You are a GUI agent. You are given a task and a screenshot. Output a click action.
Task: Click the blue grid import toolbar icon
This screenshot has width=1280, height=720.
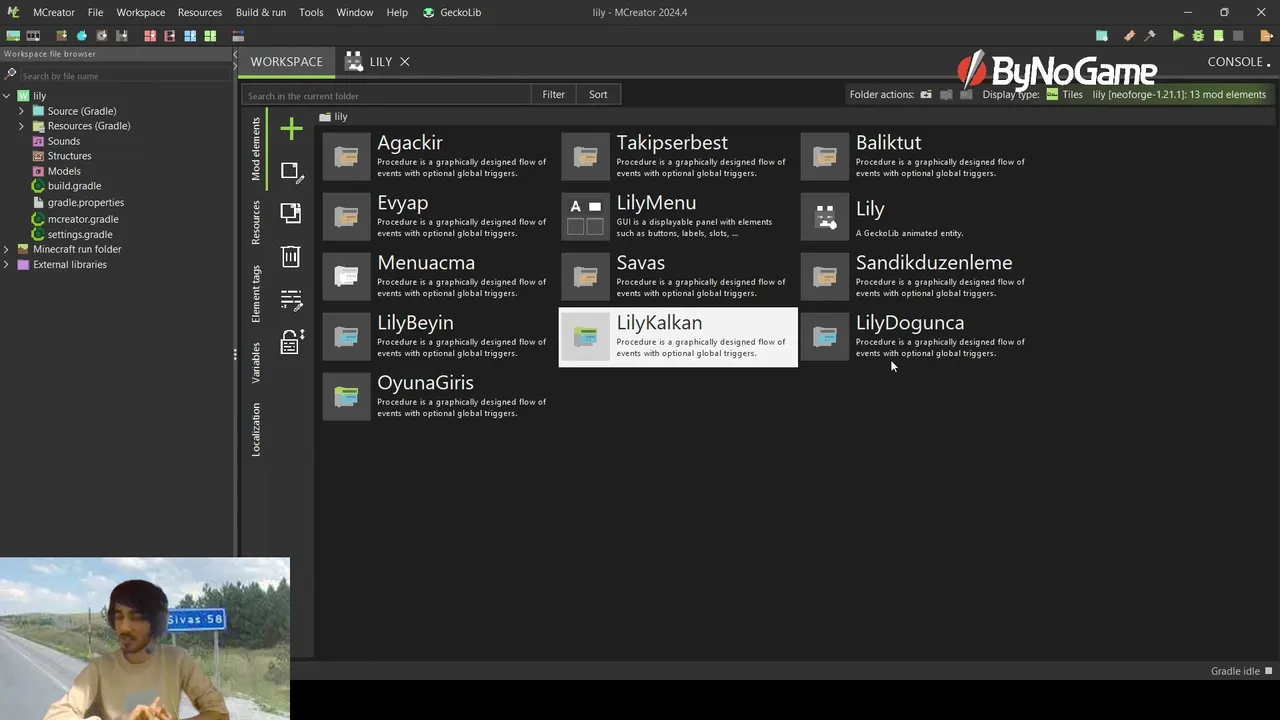point(190,36)
